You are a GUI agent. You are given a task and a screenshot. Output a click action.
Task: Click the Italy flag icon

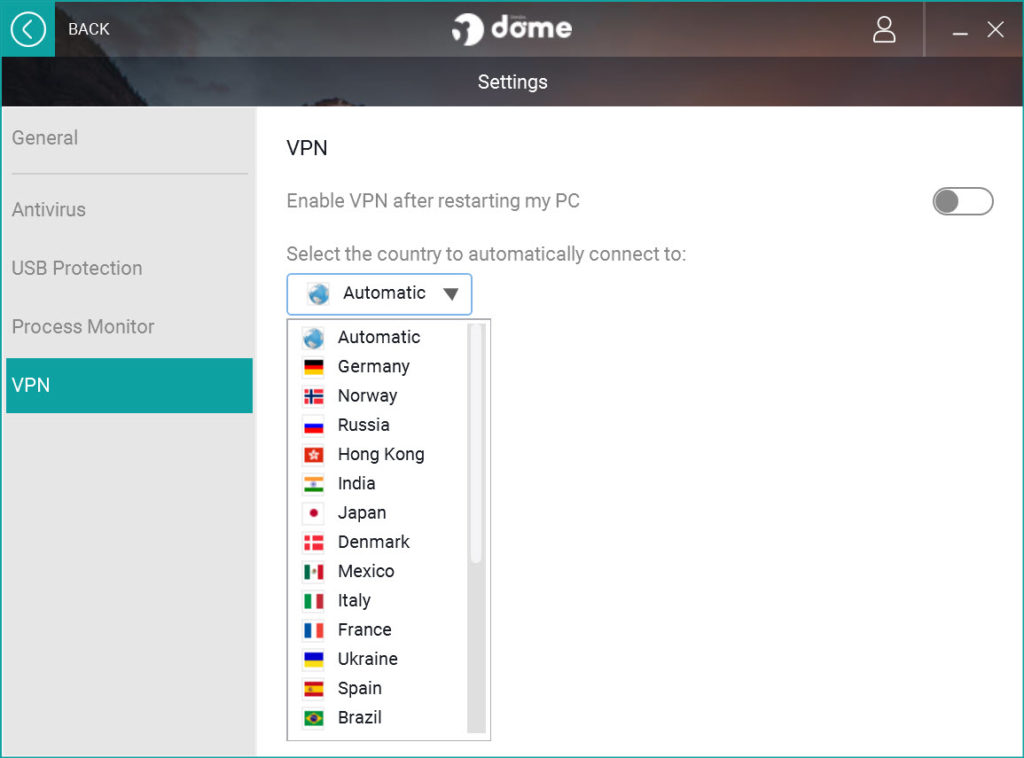click(313, 601)
